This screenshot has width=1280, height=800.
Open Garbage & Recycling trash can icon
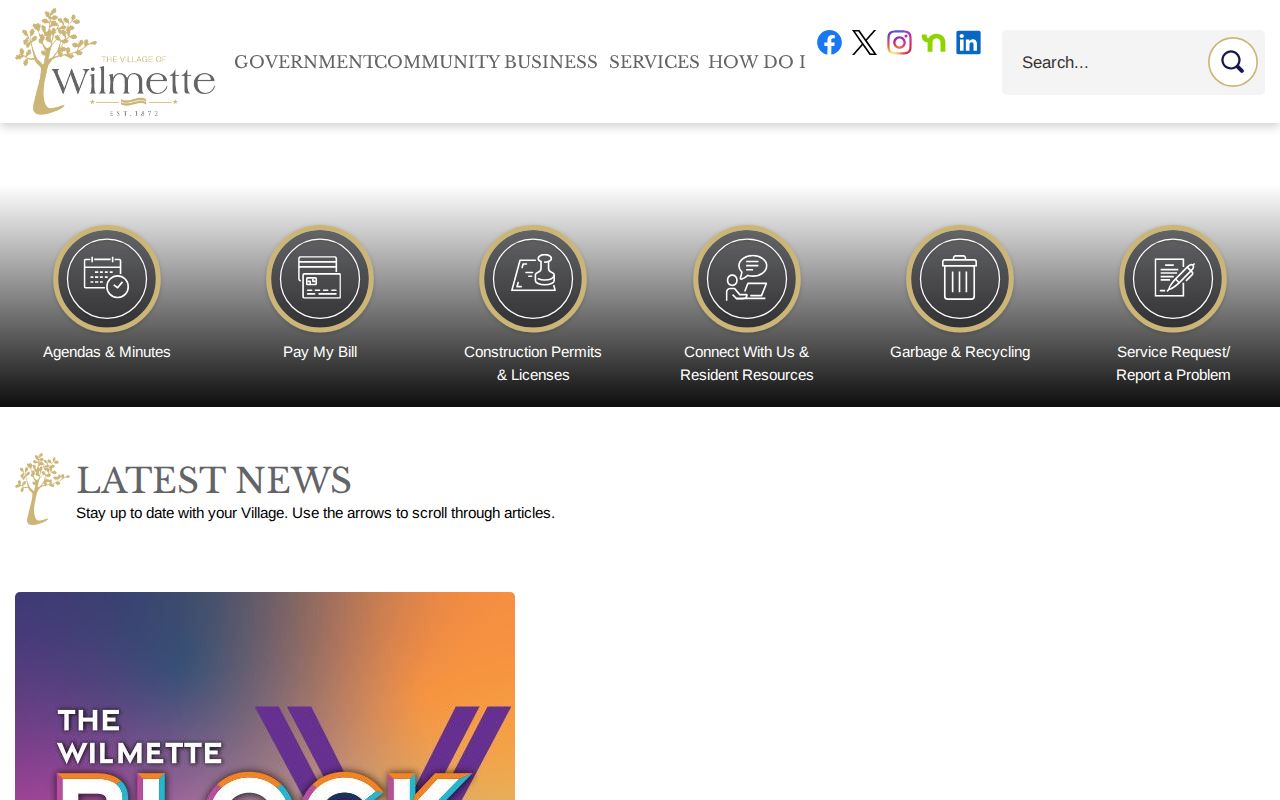[960, 279]
